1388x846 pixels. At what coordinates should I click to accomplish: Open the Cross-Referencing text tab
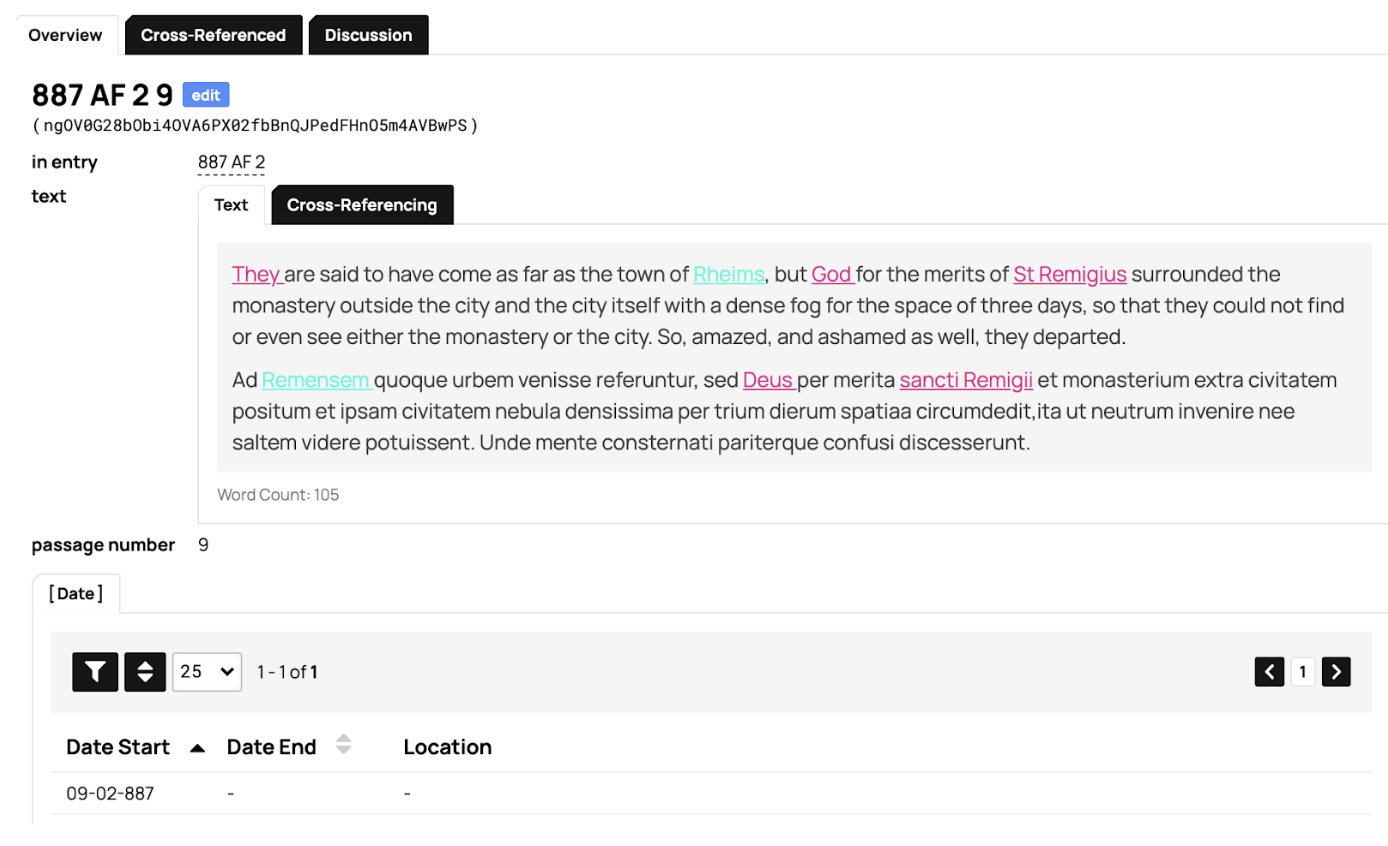point(362,205)
